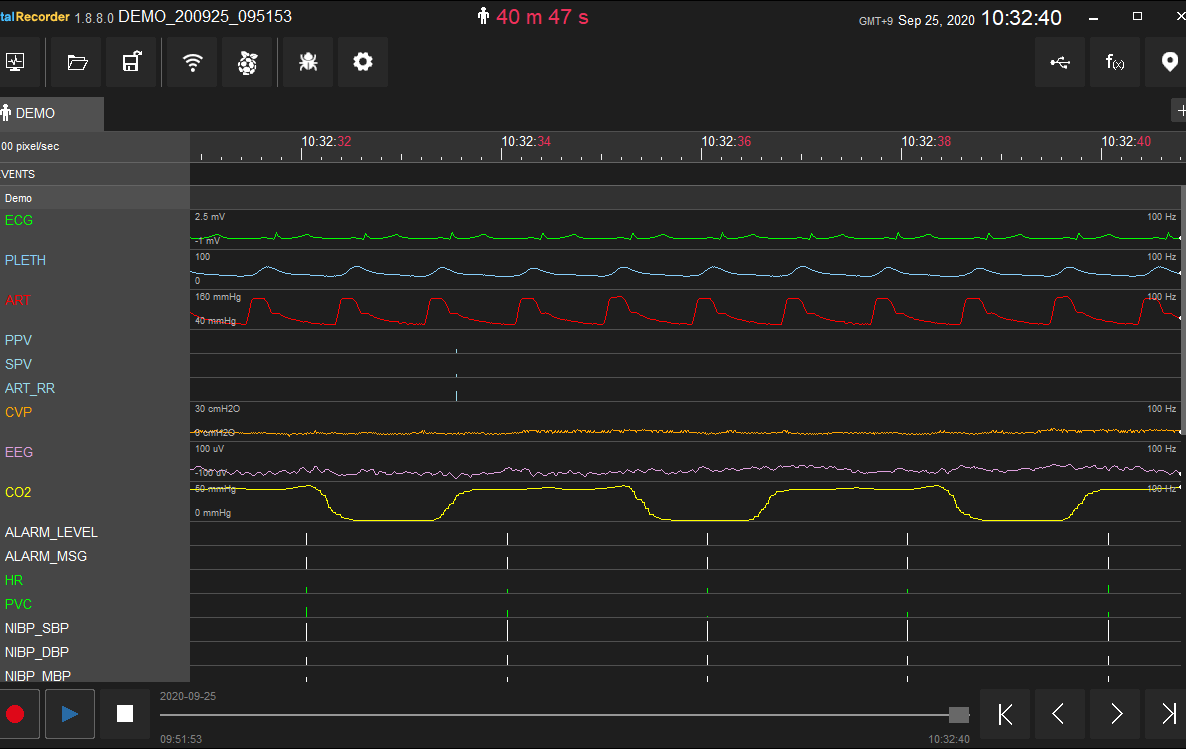Click the bug debug icon
This screenshot has height=749, width=1186.
[308, 62]
